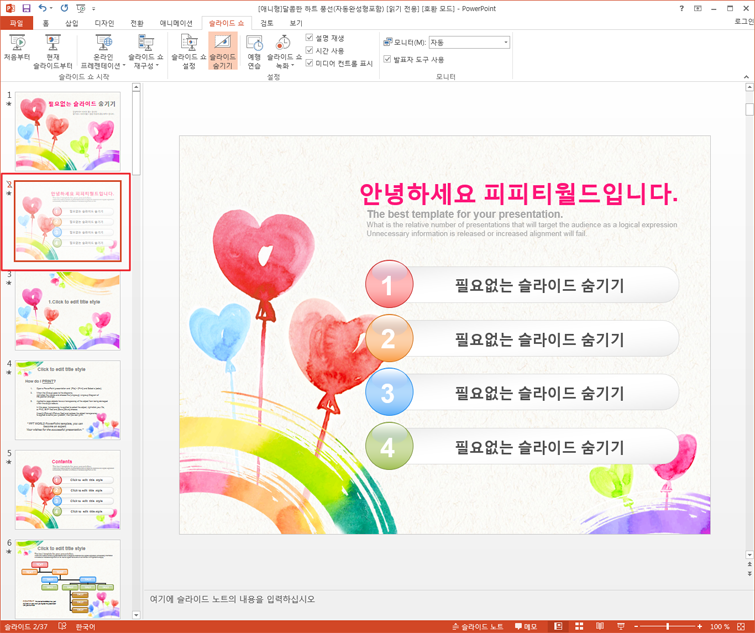
Task: Open slide show setup (슬라이드 쇼 설정)
Action: (x=189, y=52)
